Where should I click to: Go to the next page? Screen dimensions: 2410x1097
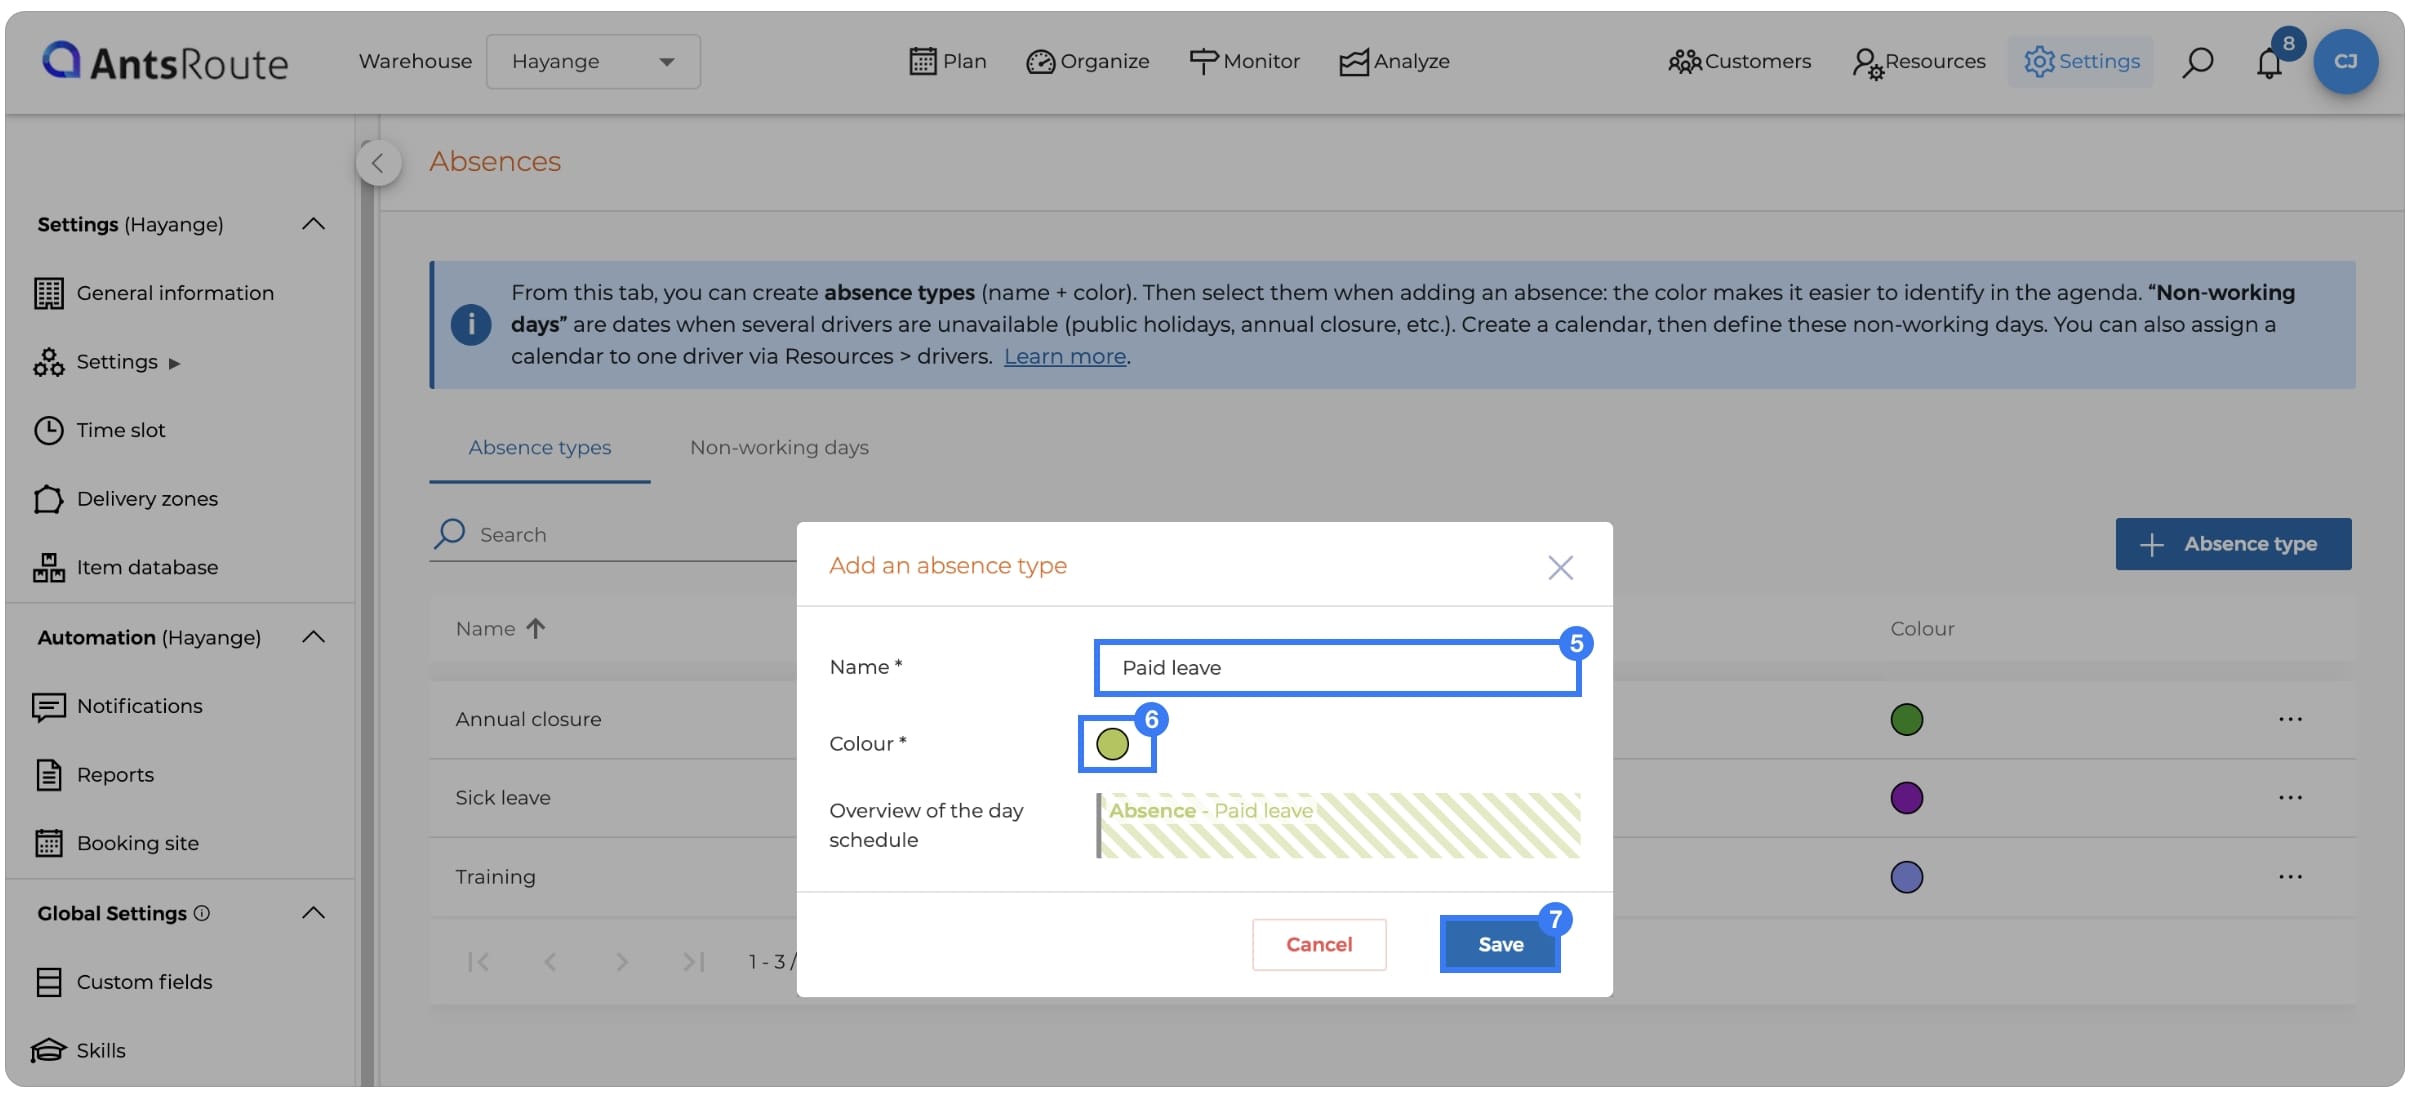[622, 962]
